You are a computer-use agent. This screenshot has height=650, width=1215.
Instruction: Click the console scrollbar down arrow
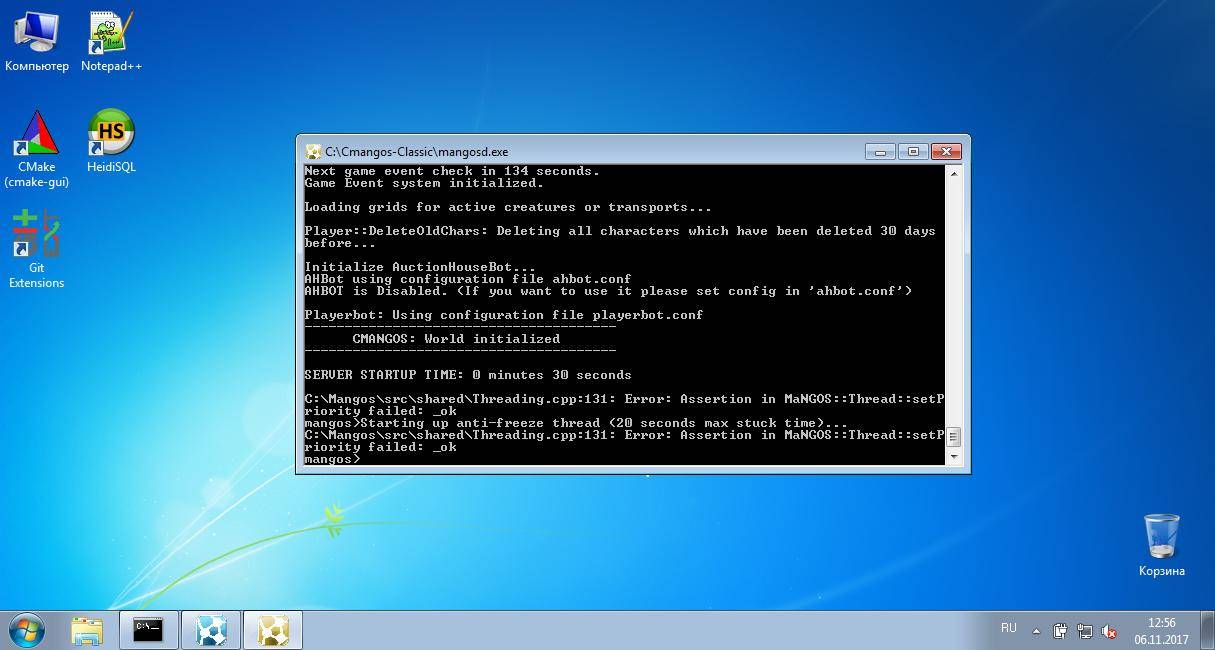pos(954,456)
